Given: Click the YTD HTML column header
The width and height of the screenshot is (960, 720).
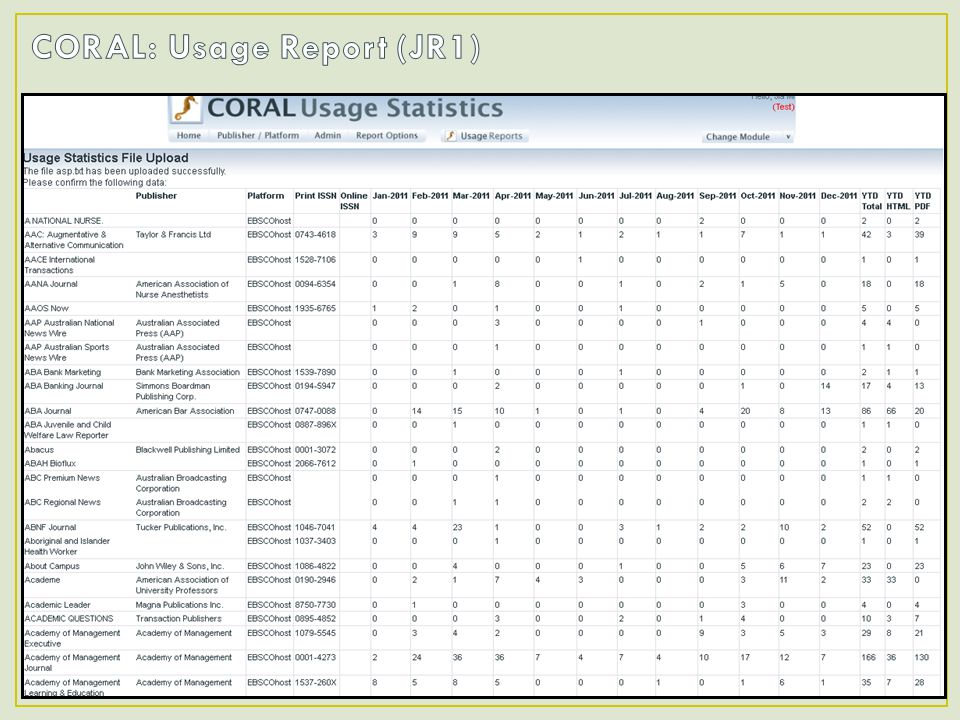Looking at the screenshot, I should (898, 201).
